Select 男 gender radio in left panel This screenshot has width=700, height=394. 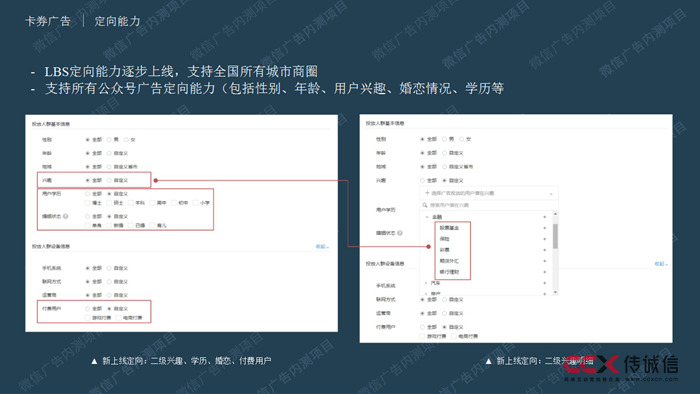point(109,140)
